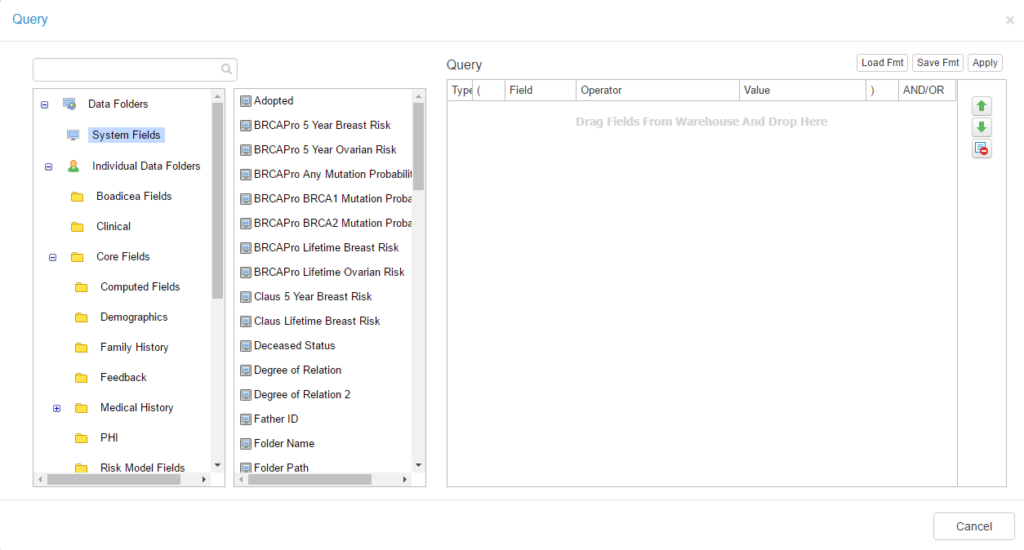The width and height of the screenshot is (1024, 550).
Task: Click the green move up arrow icon
Action: (x=982, y=106)
